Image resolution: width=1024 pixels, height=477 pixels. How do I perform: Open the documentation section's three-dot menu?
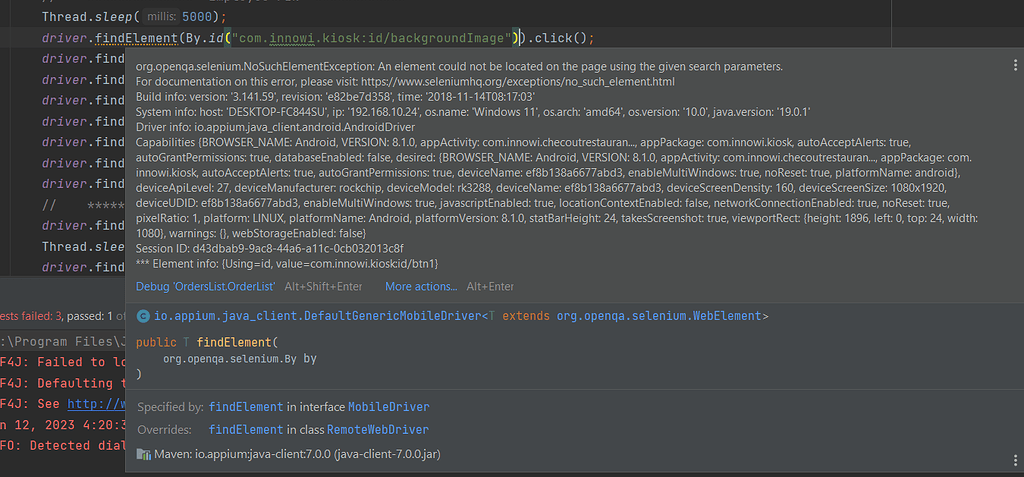click(x=1015, y=315)
